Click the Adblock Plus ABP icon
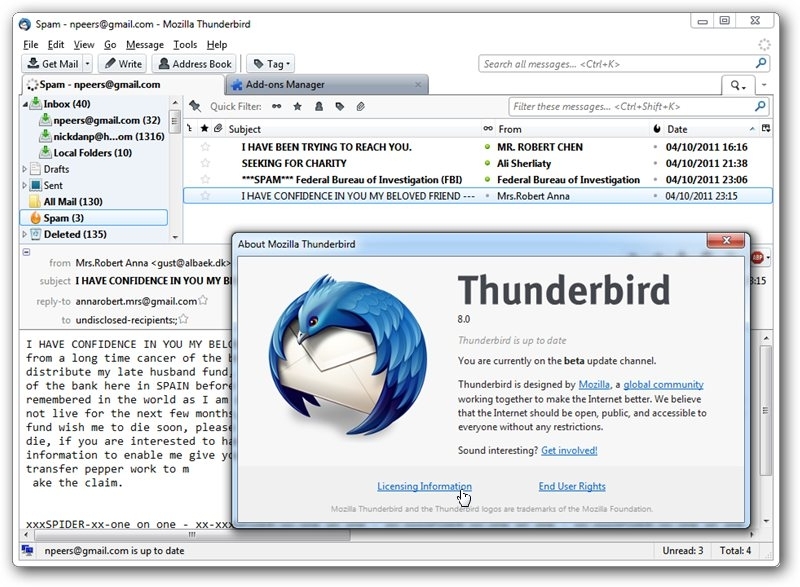 point(757,258)
